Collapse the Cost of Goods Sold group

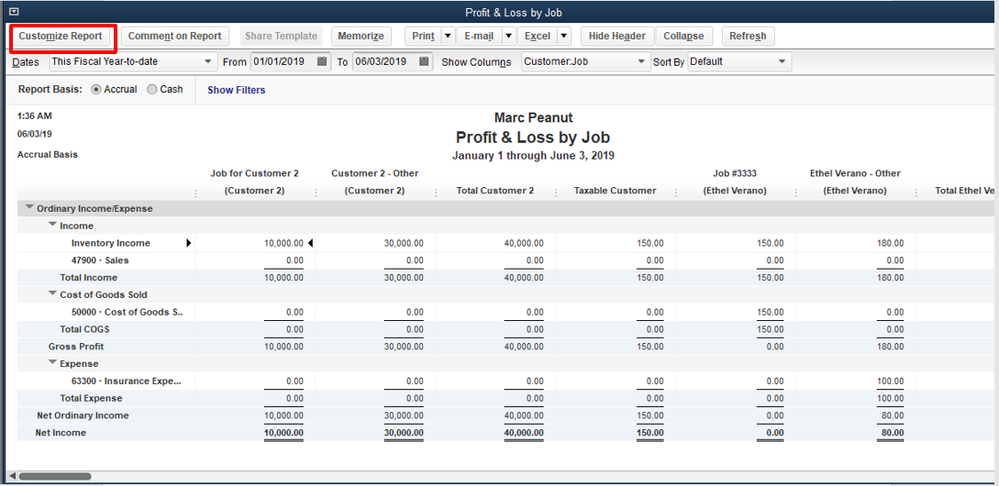point(52,295)
